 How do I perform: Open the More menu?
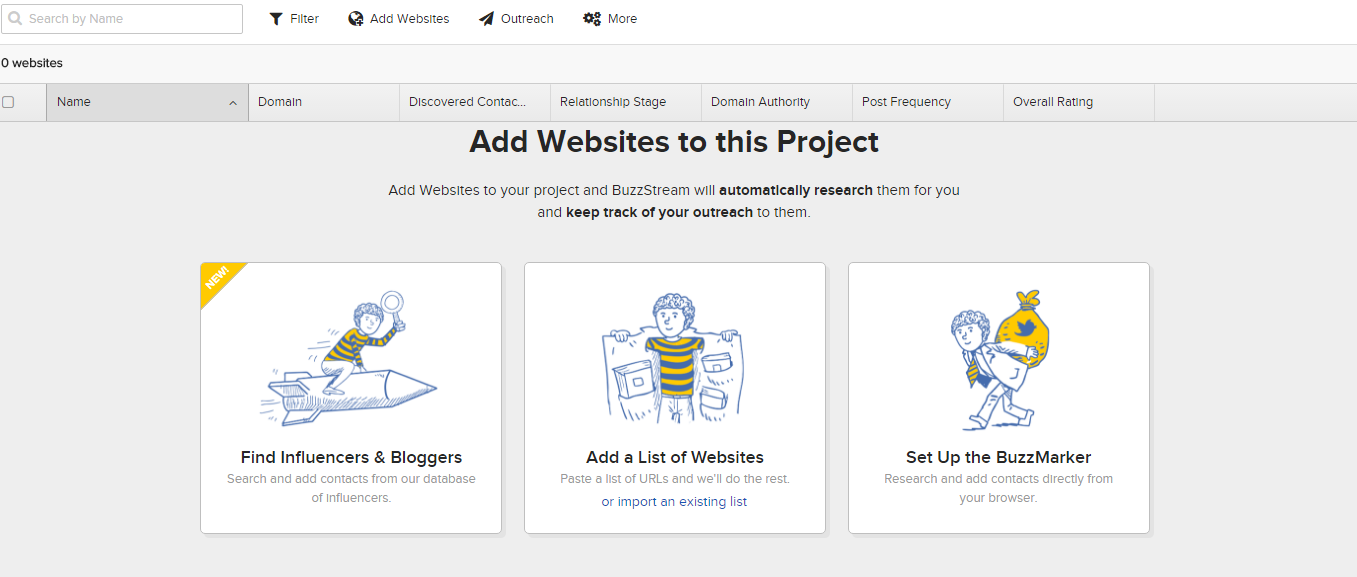(x=610, y=19)
